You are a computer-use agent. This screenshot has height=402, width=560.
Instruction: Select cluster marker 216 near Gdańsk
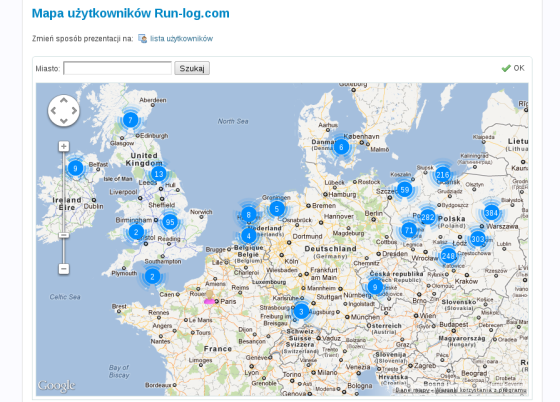[x=443, y=175]
